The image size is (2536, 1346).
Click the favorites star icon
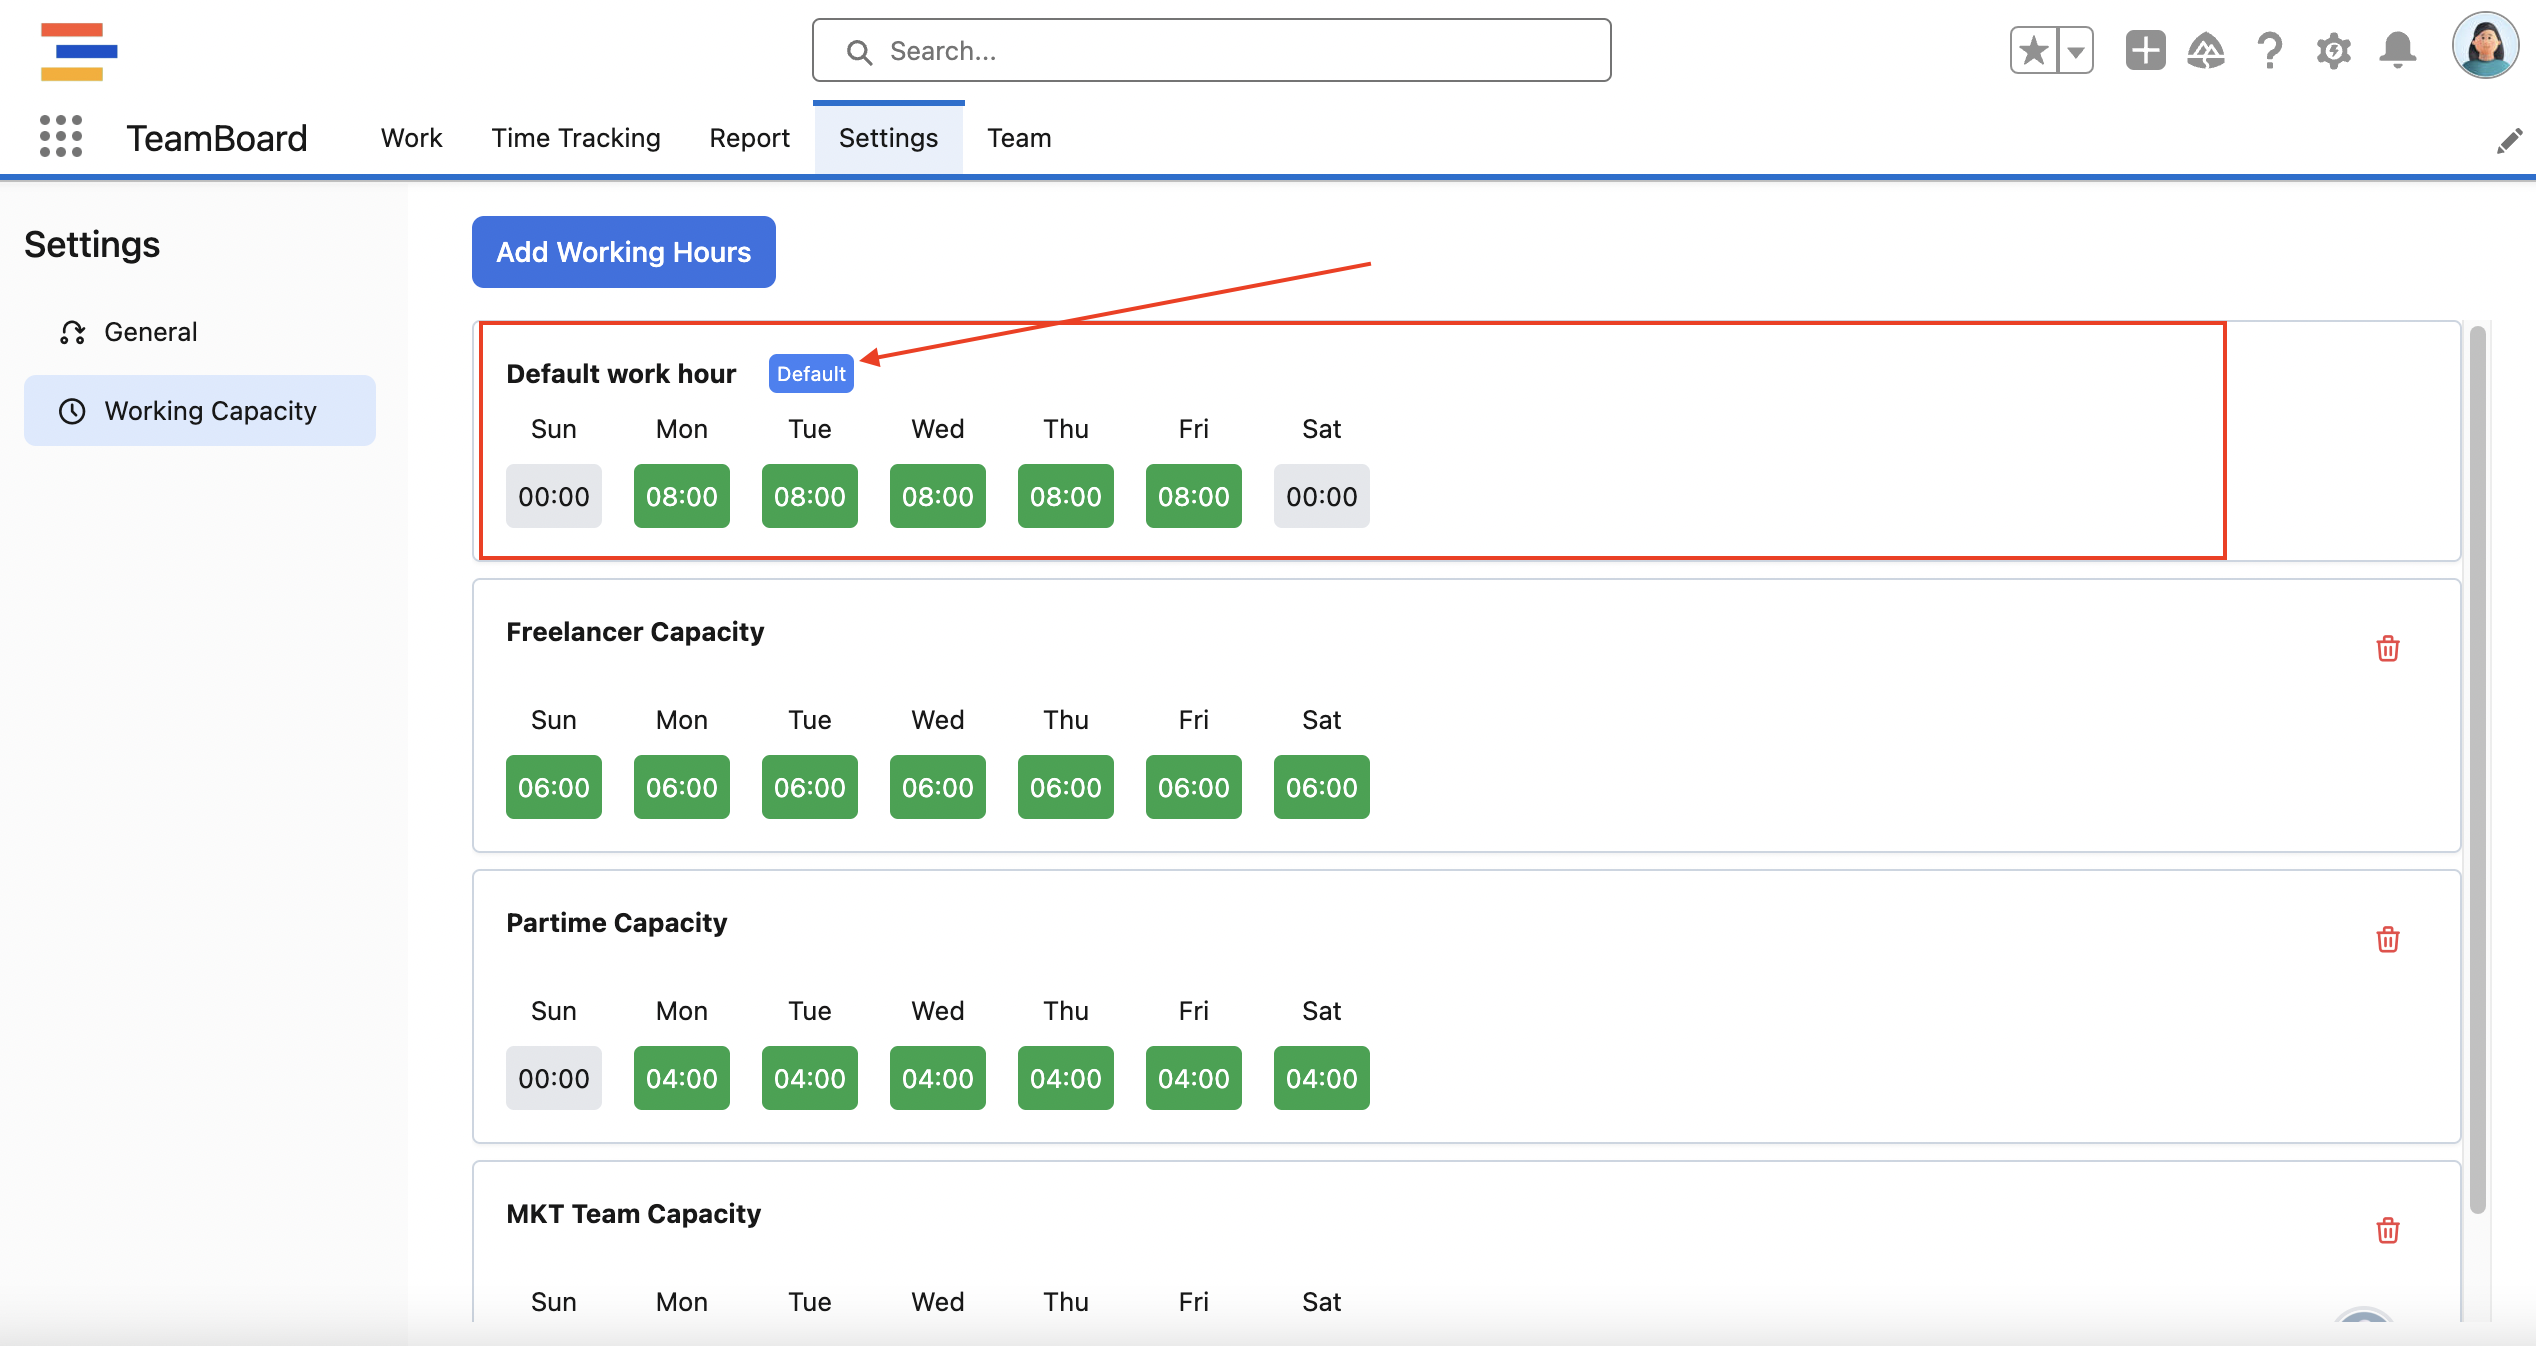click(2034, 50)
